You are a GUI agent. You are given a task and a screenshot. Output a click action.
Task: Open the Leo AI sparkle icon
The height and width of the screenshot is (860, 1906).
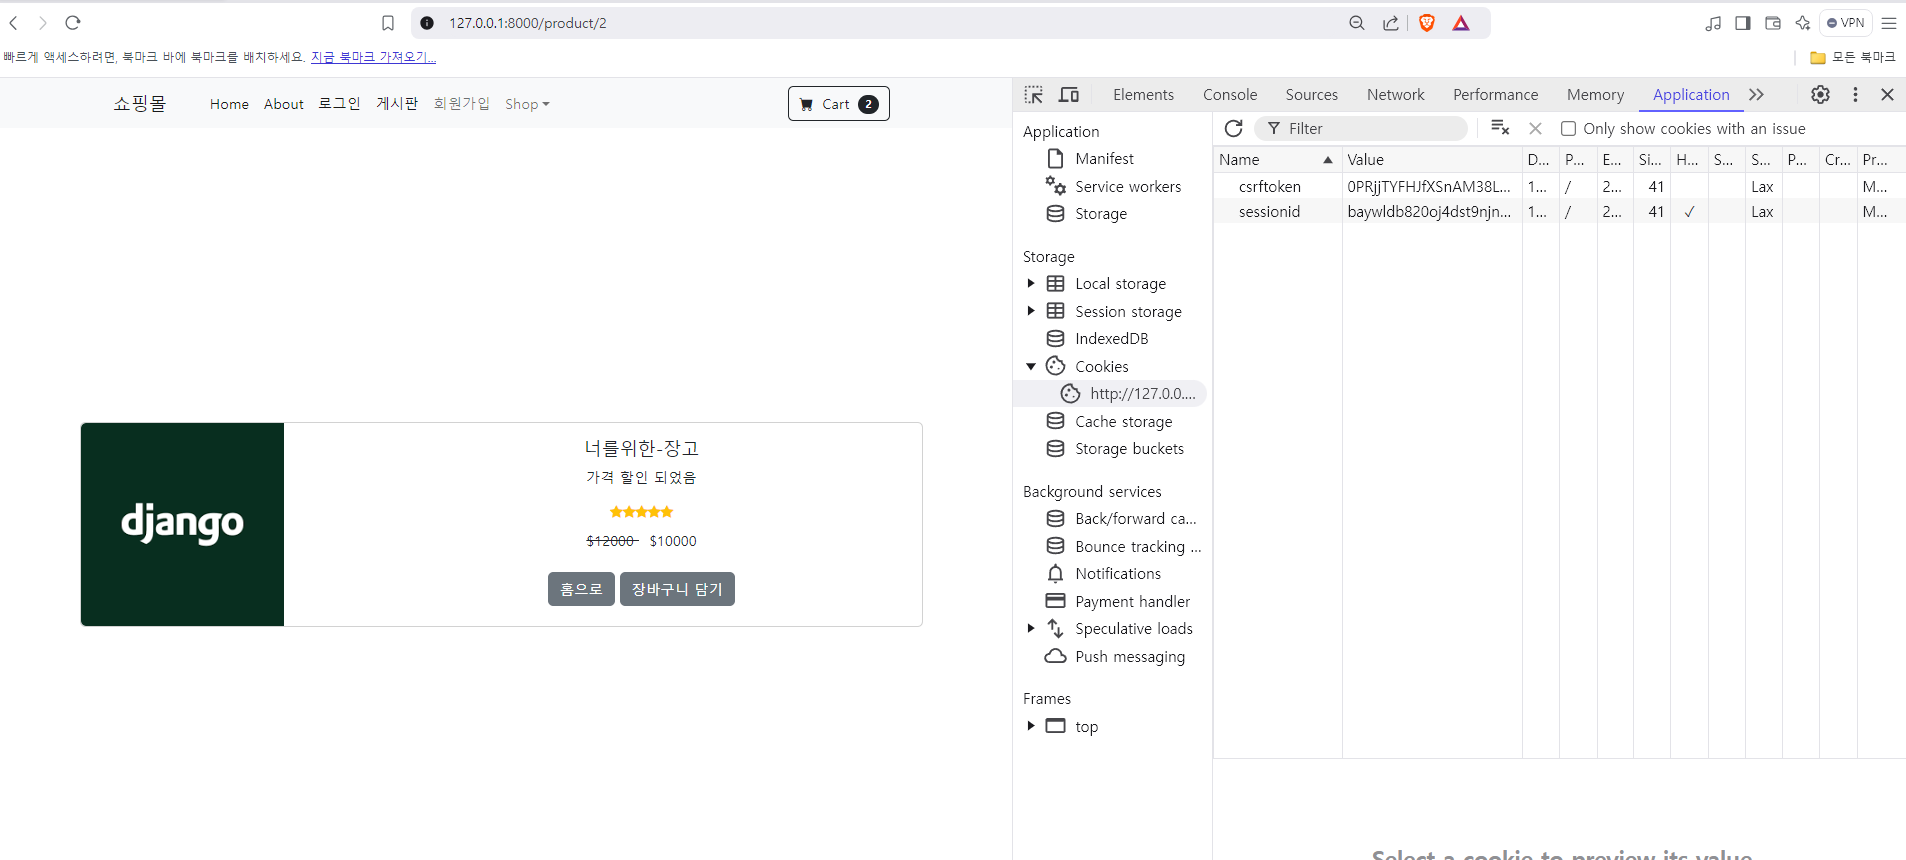(x=1803, y=23)
